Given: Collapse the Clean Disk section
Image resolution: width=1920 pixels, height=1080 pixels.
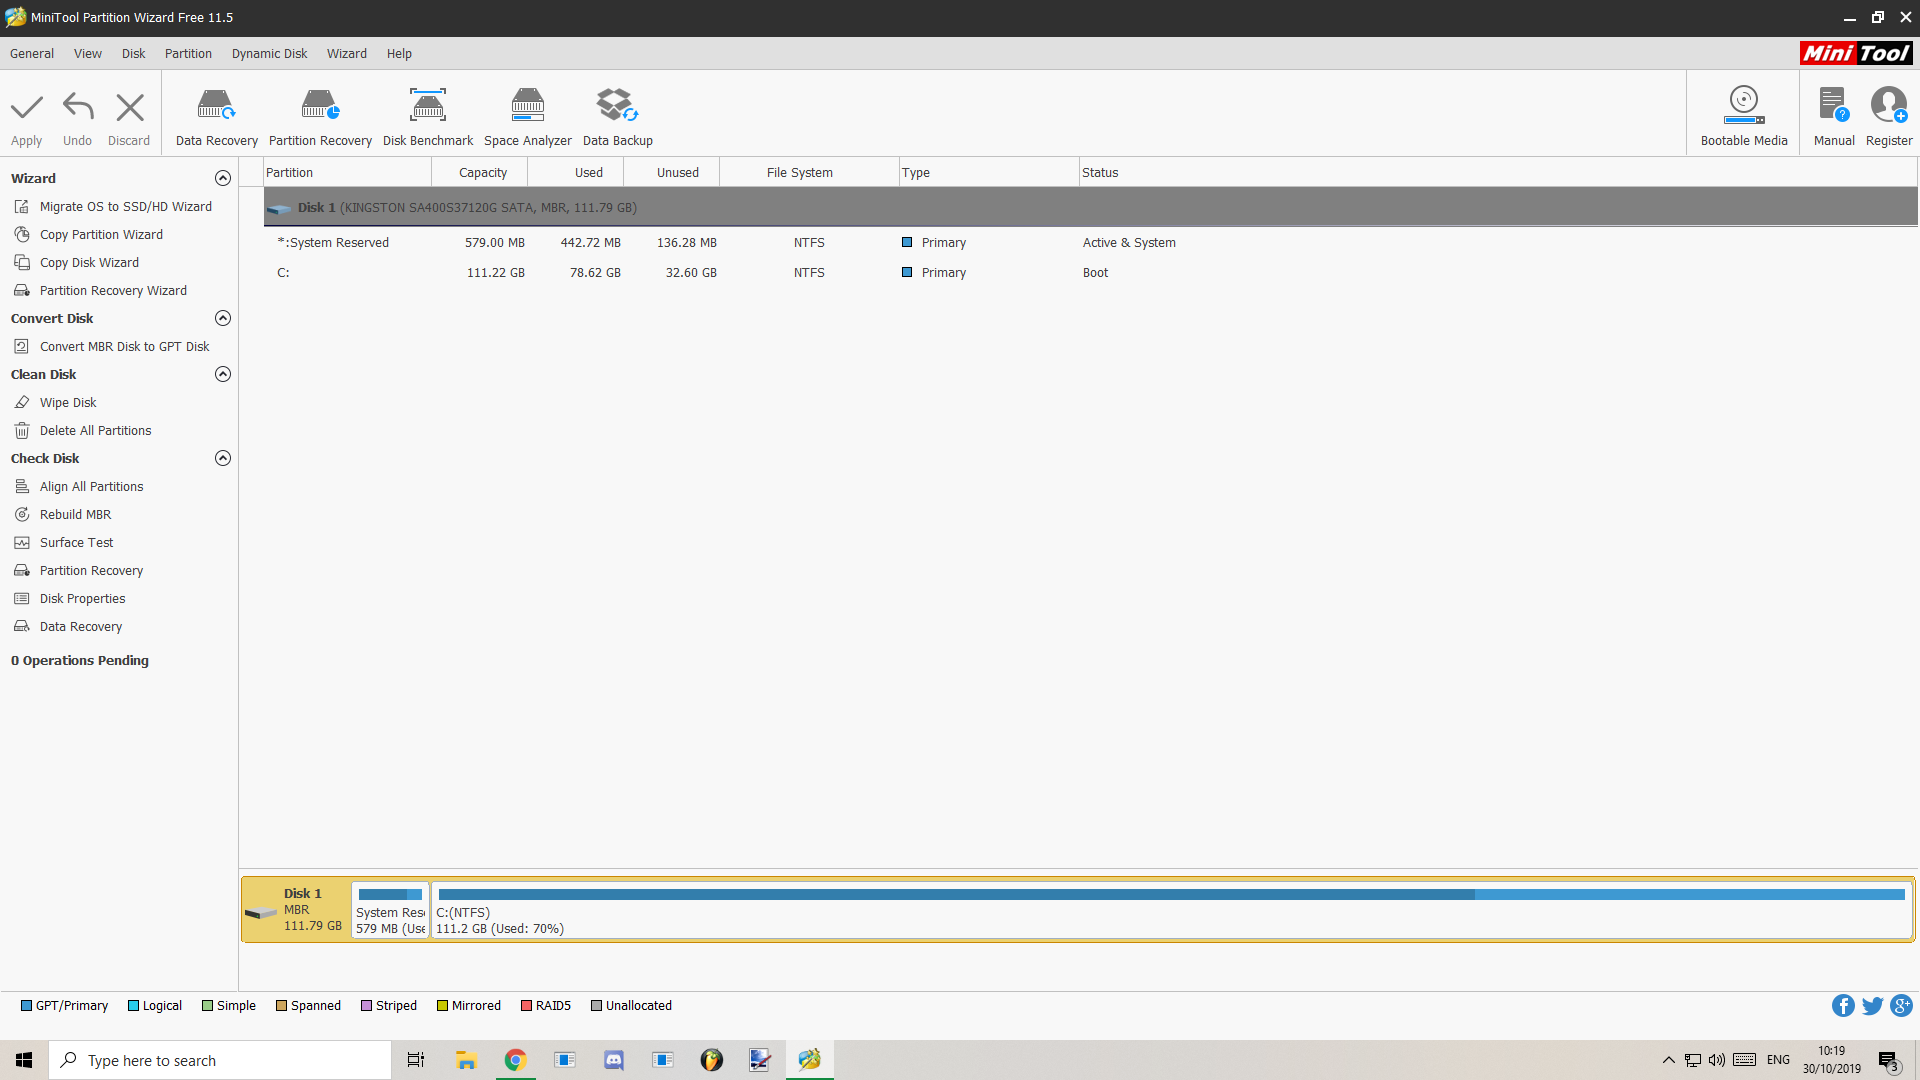Looking at the screenshot, I should [x=223, y=374].
